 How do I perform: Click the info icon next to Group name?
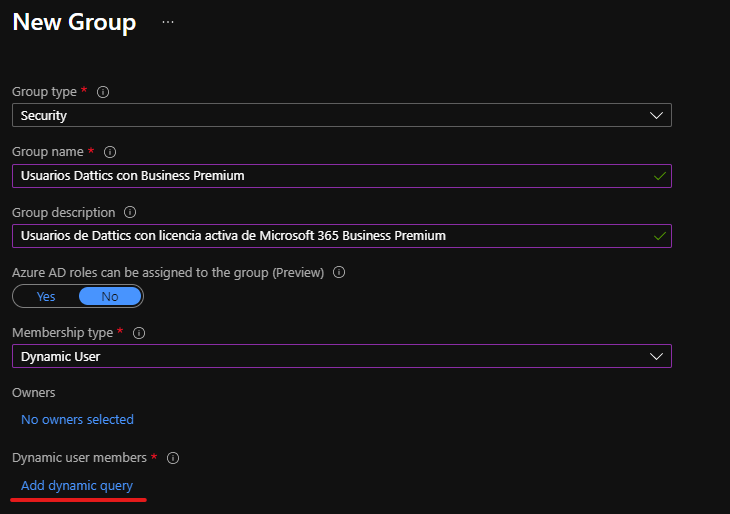coord(110,152)
